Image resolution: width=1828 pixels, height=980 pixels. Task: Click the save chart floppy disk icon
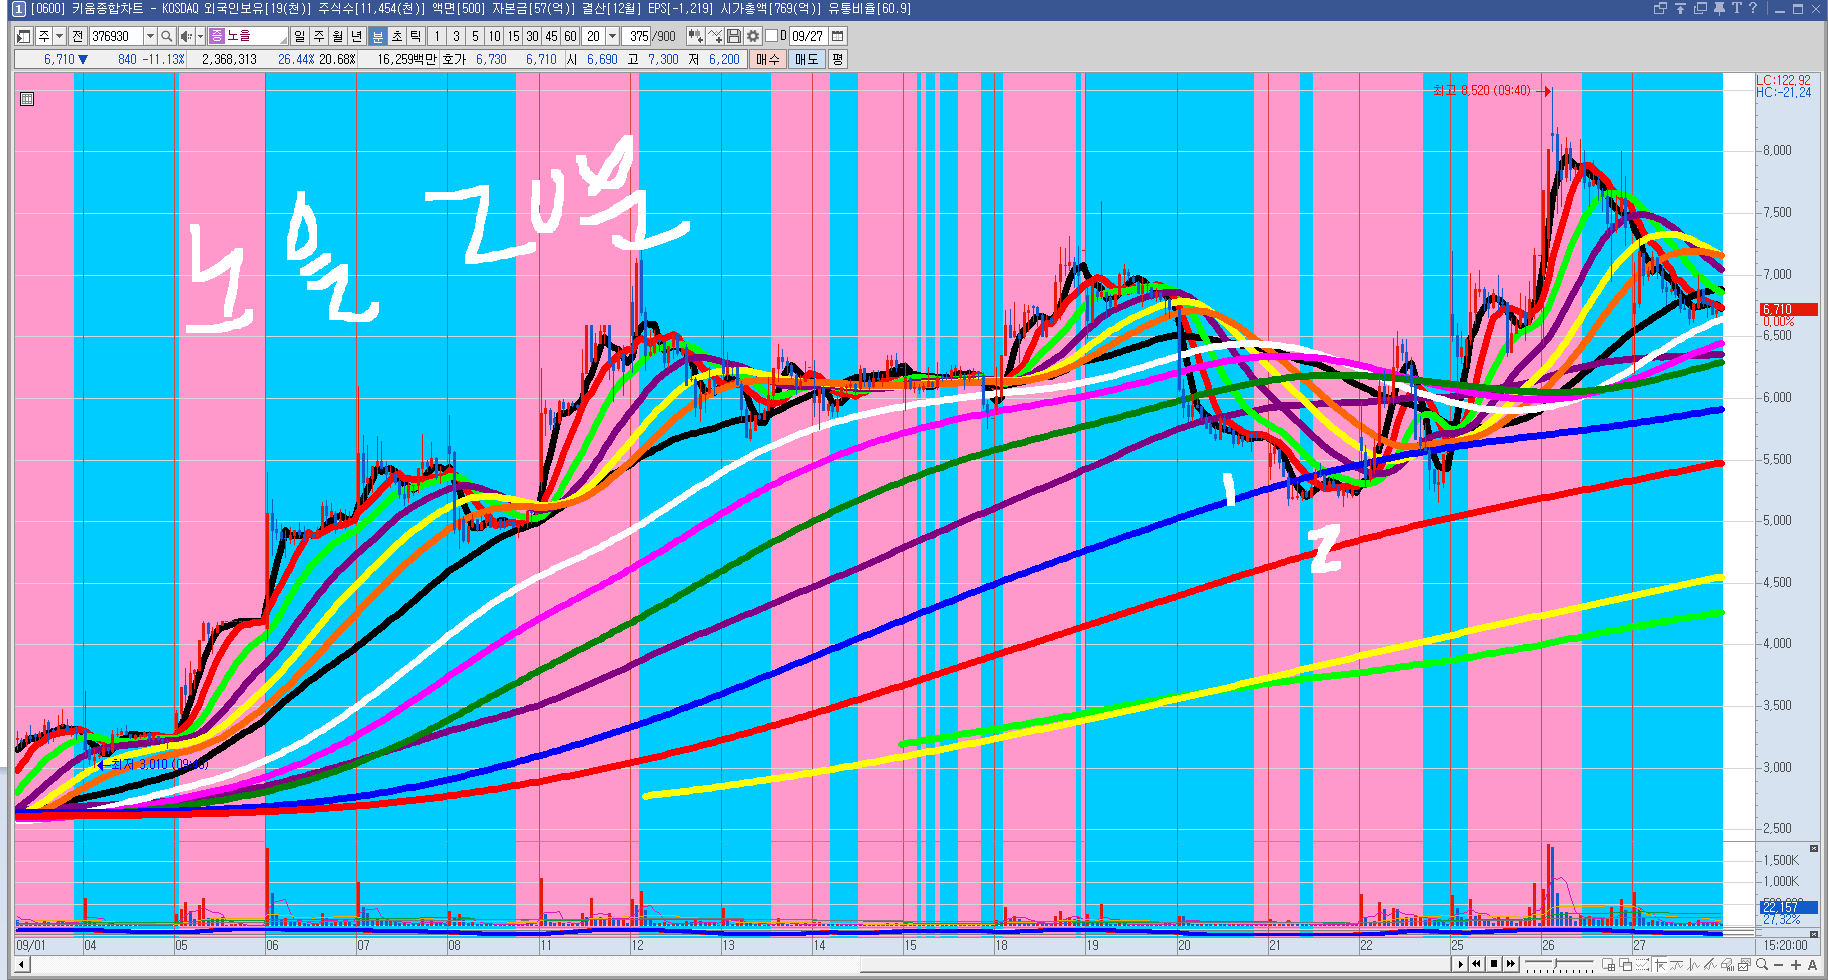coord(734,36)
